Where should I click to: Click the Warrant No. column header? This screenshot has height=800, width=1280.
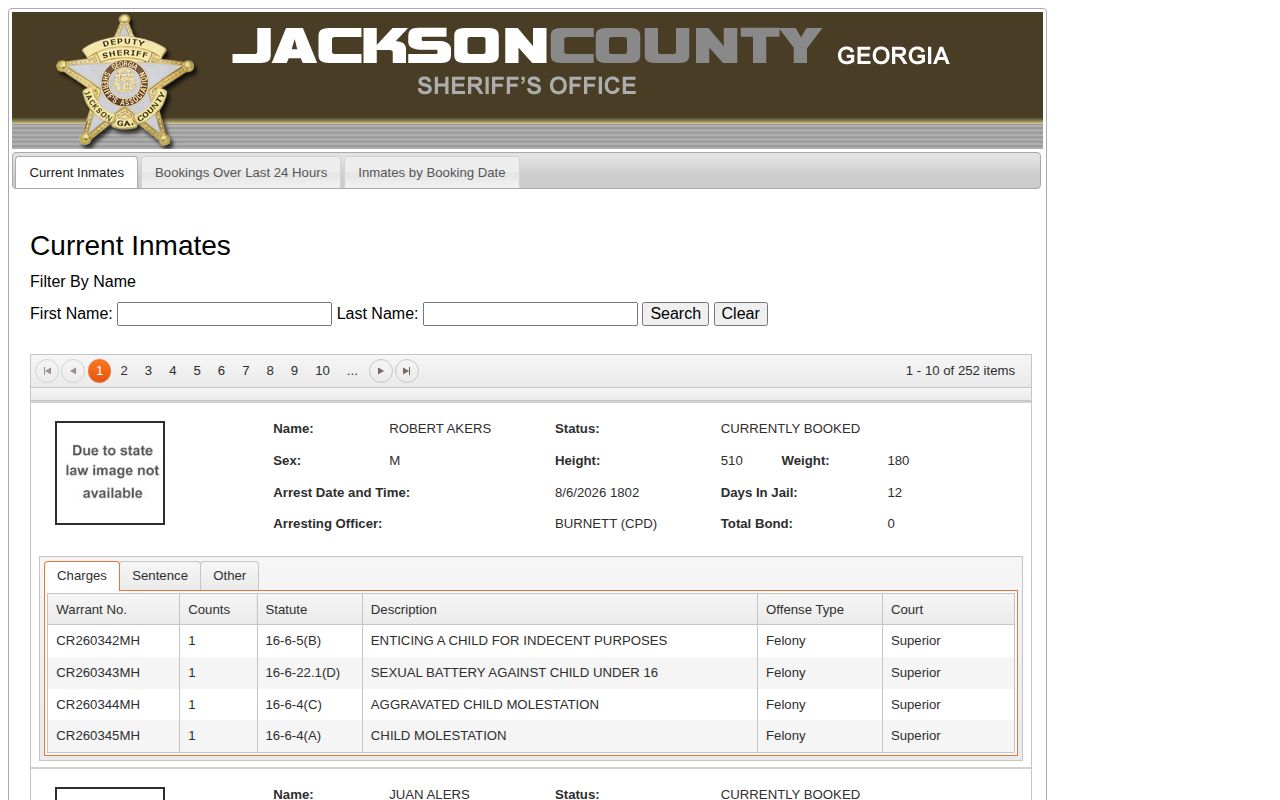[x=114, y=610]
